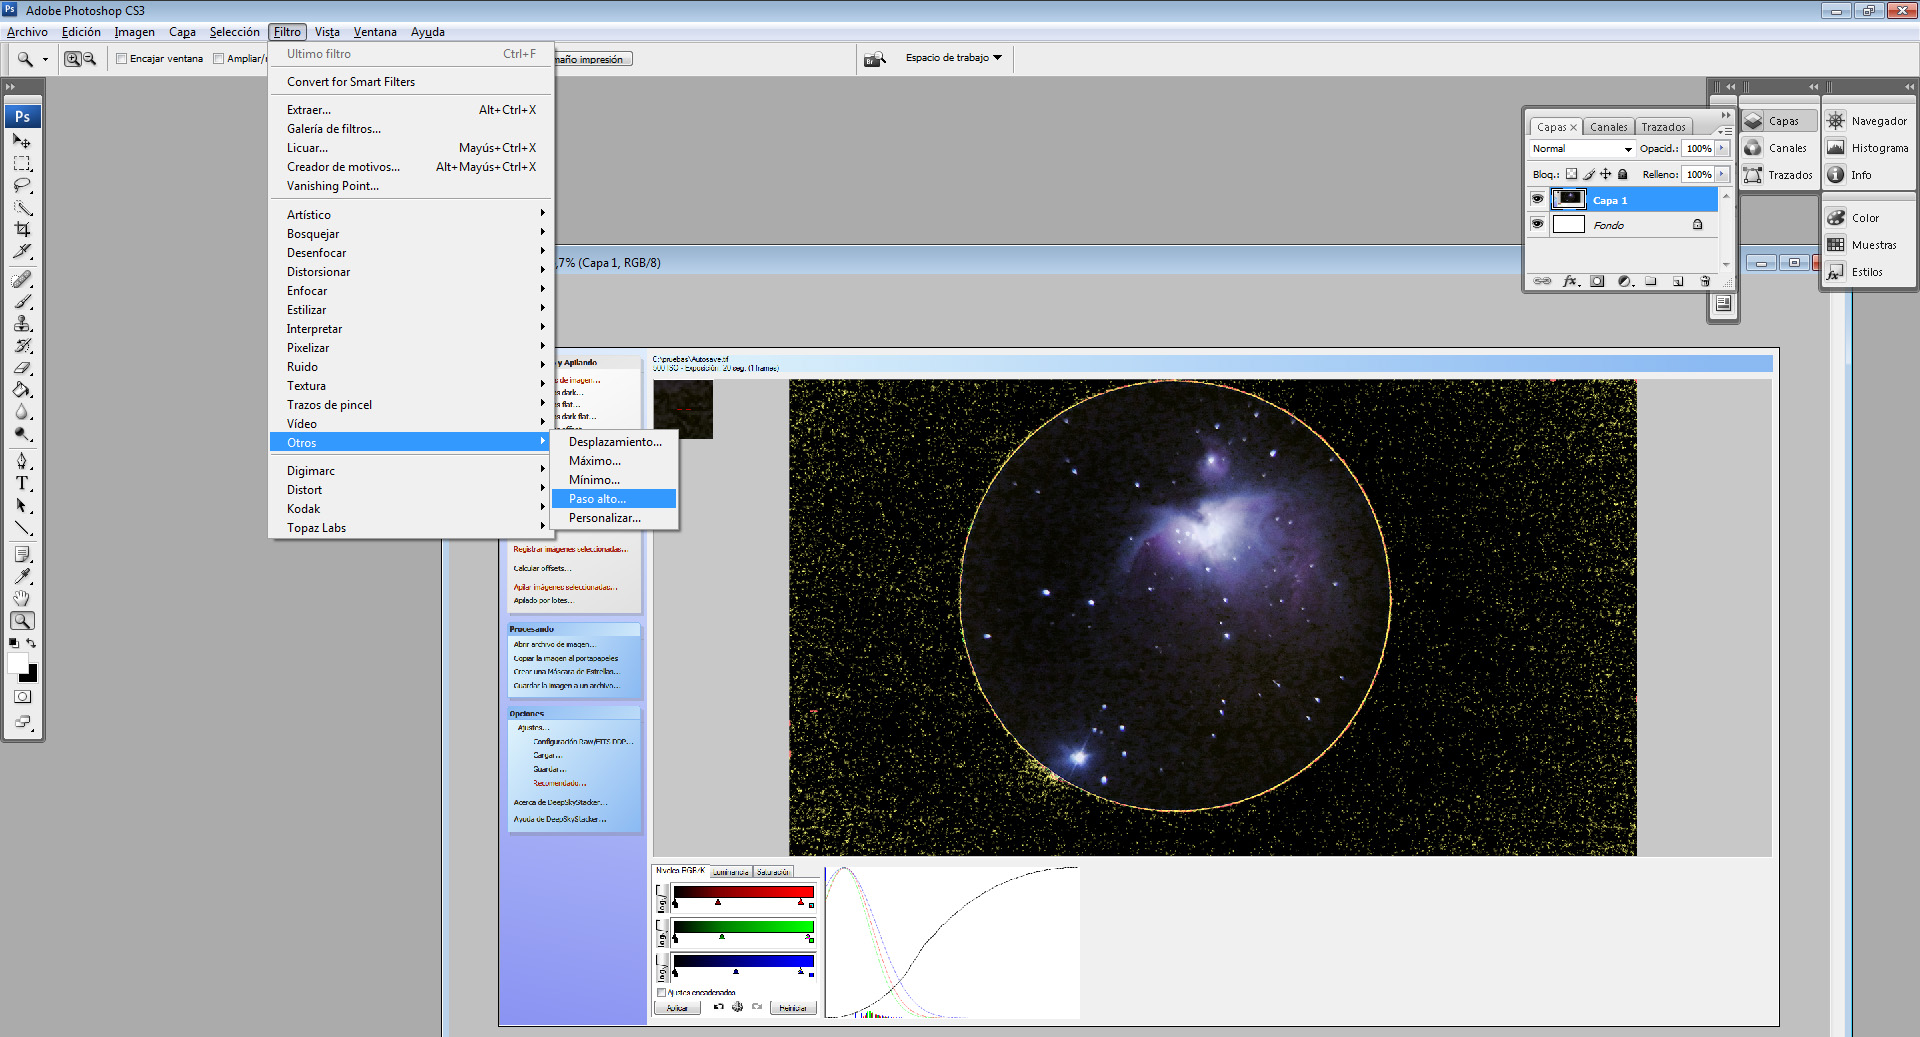This screenshot has height=1037, width=1920.
Task: Toggle lock all padlock
Action: 1623,174
